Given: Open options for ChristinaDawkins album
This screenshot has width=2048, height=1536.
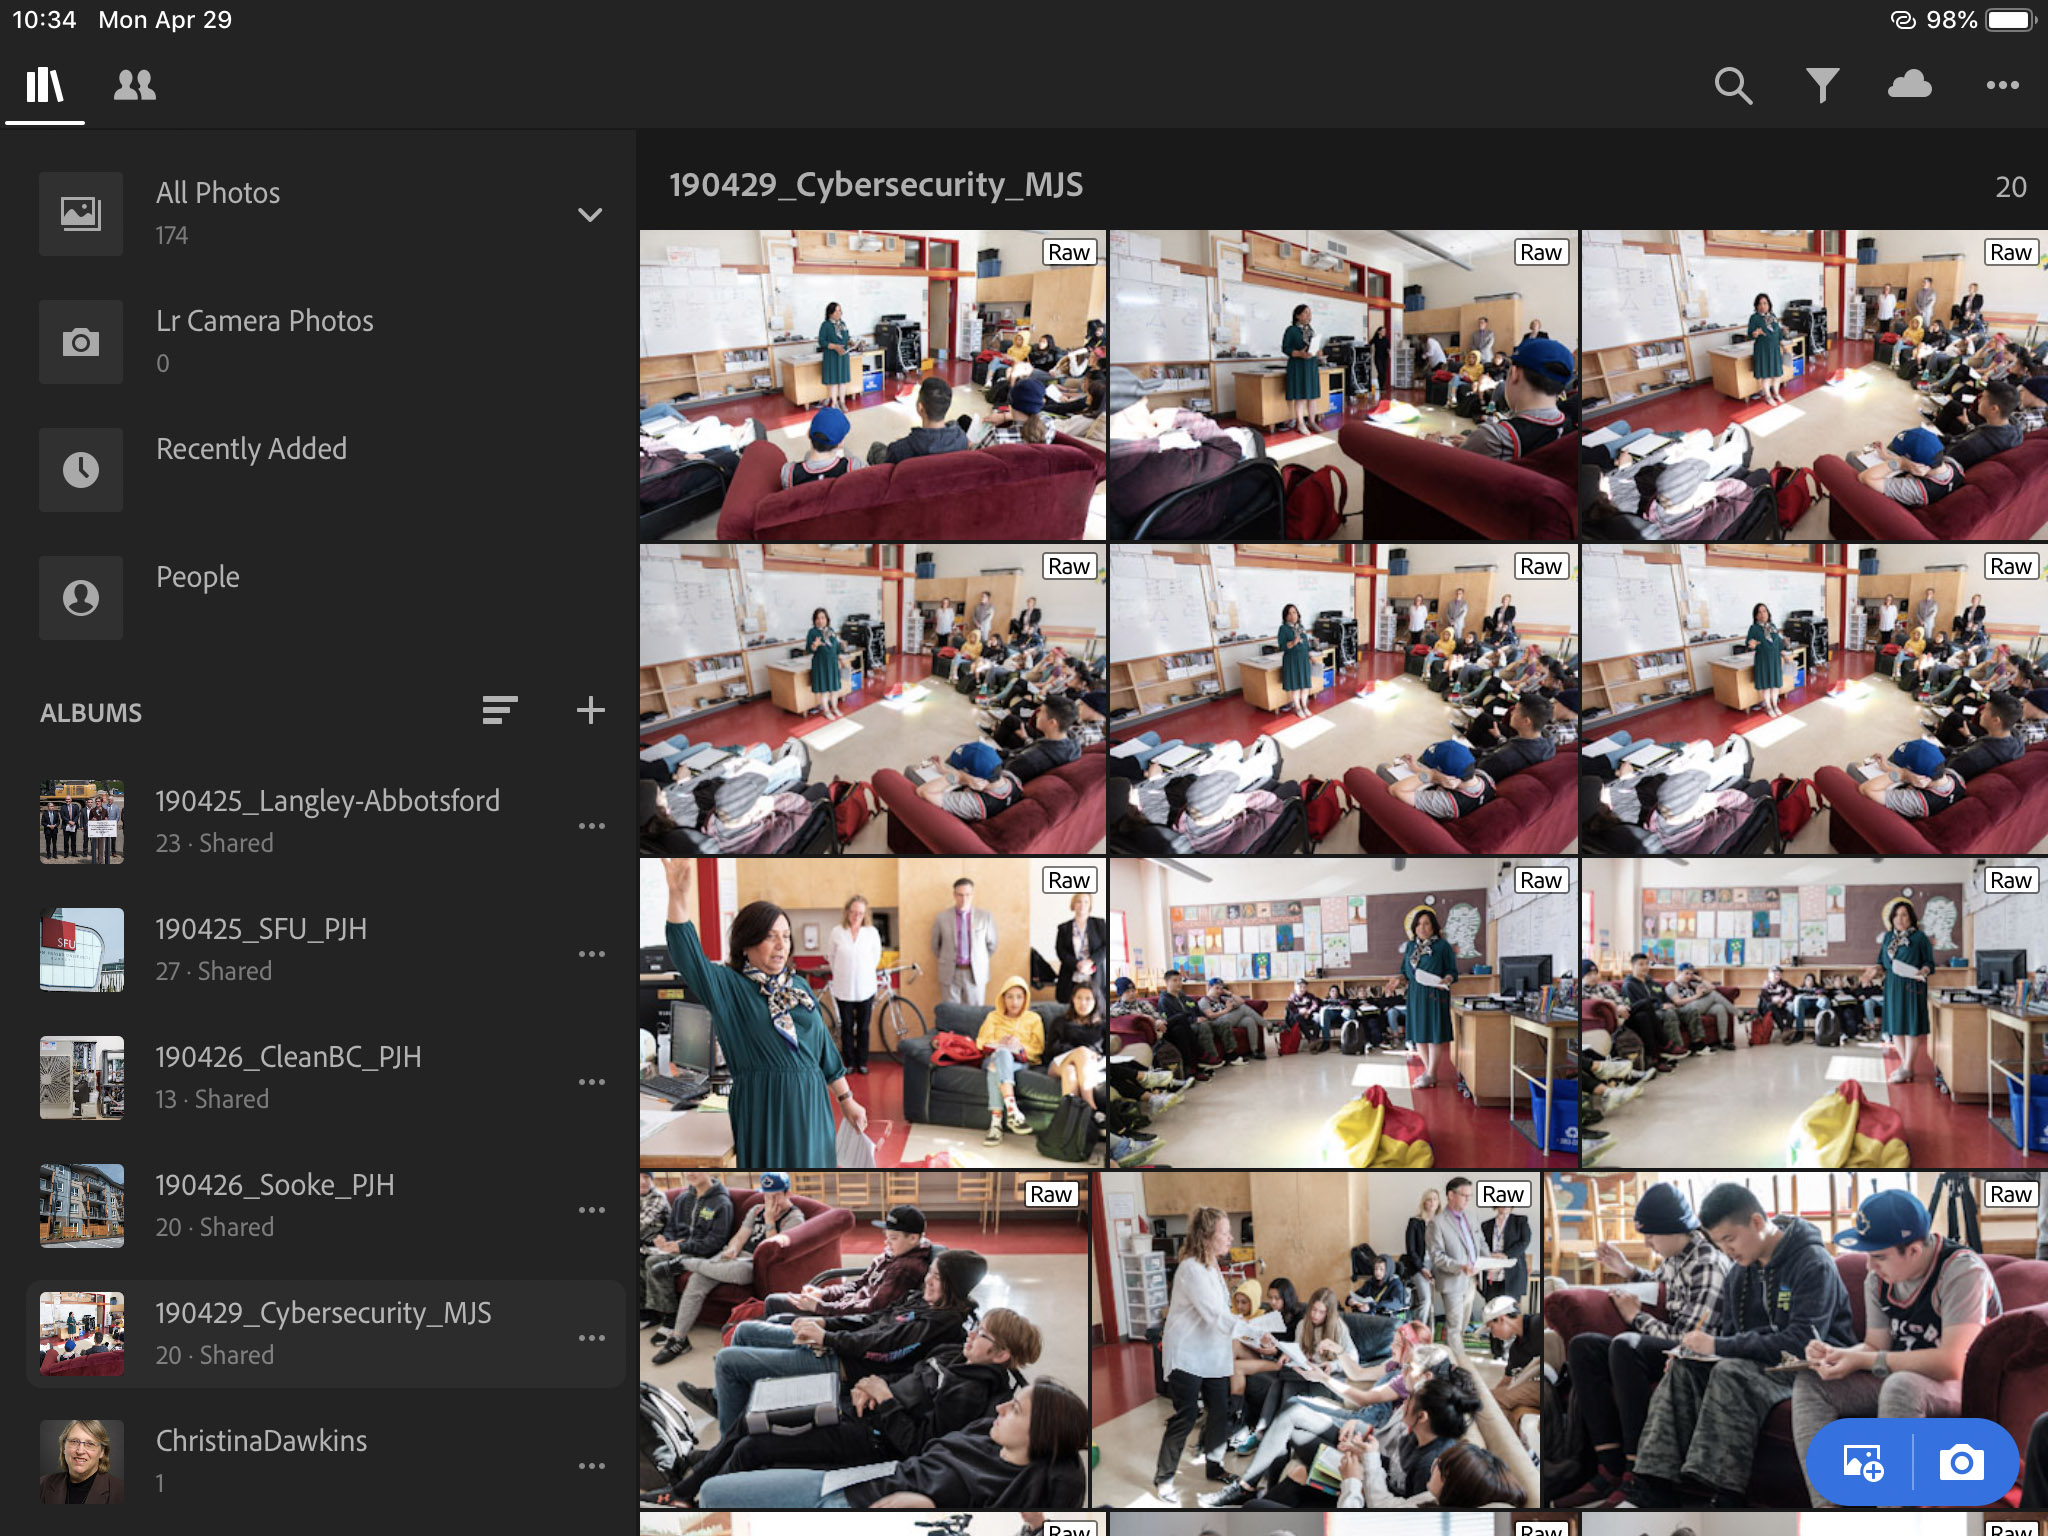Looking at the screenshot, I should tap(591, 1466).
